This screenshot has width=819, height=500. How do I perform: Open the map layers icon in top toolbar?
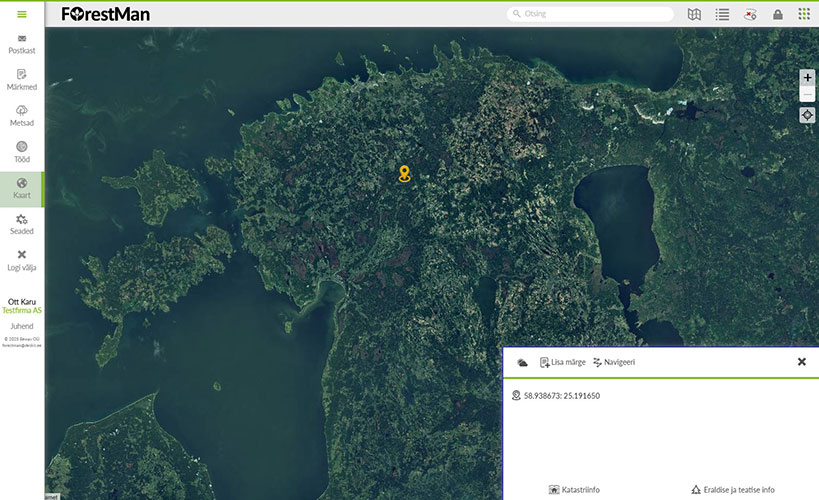[695, 14]
